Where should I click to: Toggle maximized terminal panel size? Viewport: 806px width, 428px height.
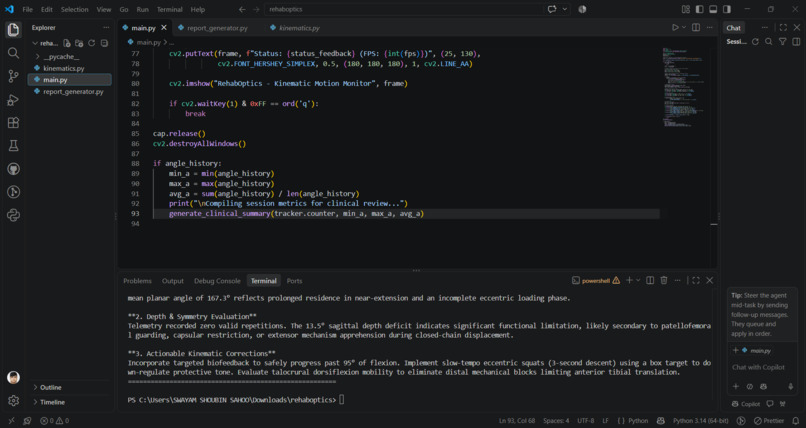pyautogui.click(x=695, y=280)
